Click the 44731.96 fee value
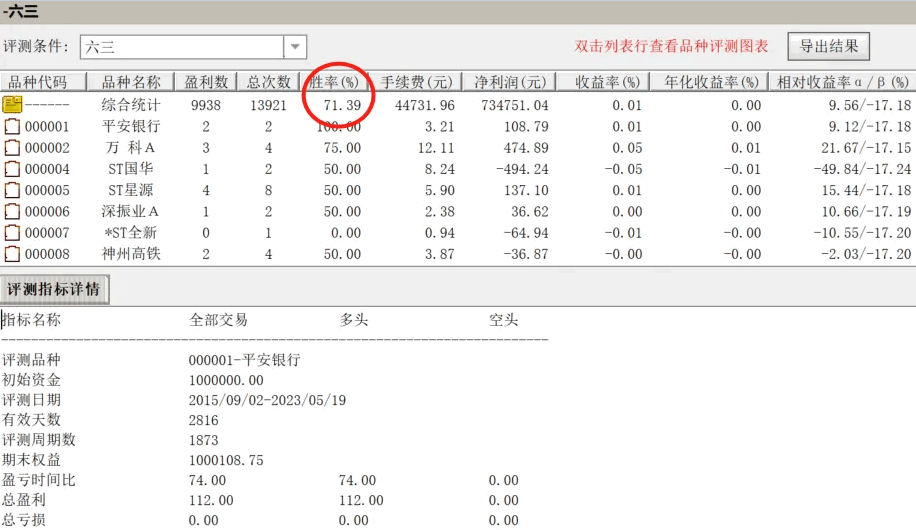 click(x=425, y=105)
